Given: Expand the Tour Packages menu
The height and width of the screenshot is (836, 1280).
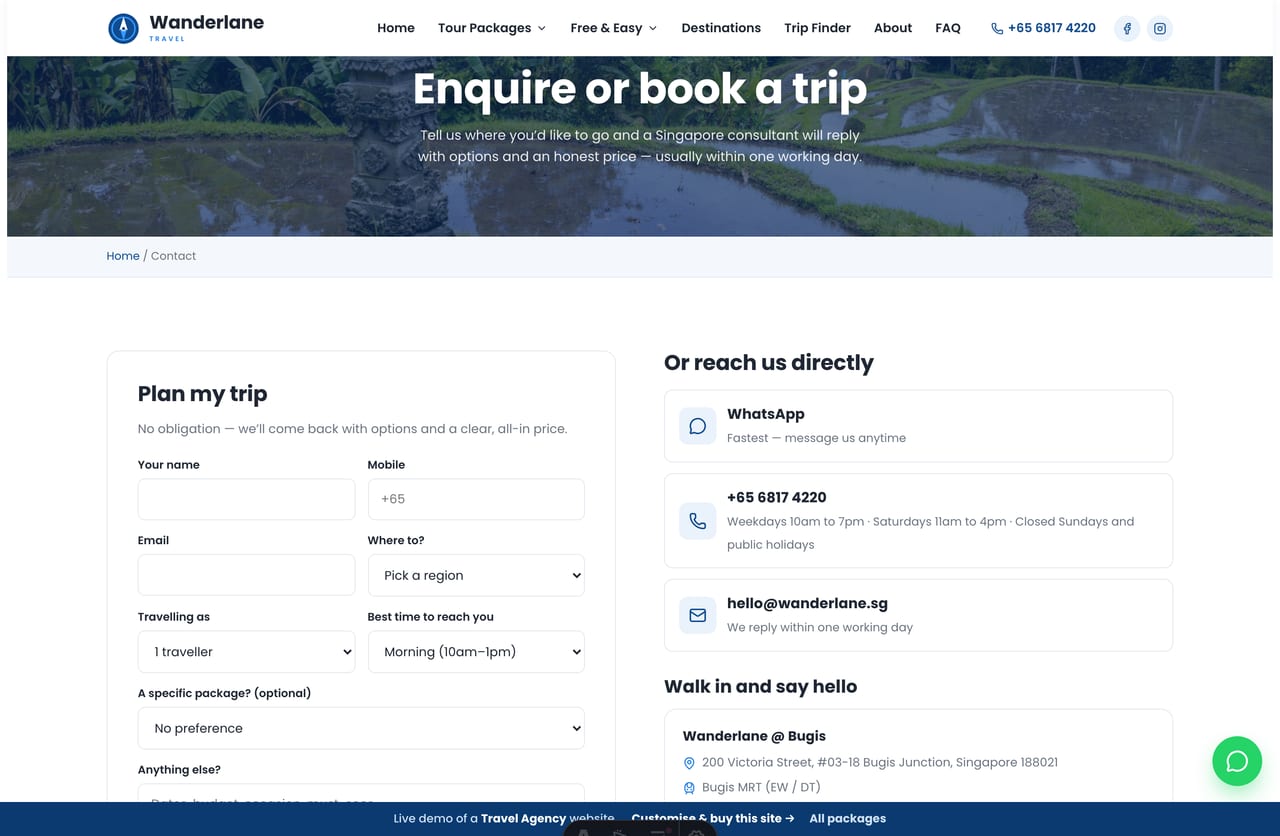Looking at the screenshot, I should coord(492,28).
